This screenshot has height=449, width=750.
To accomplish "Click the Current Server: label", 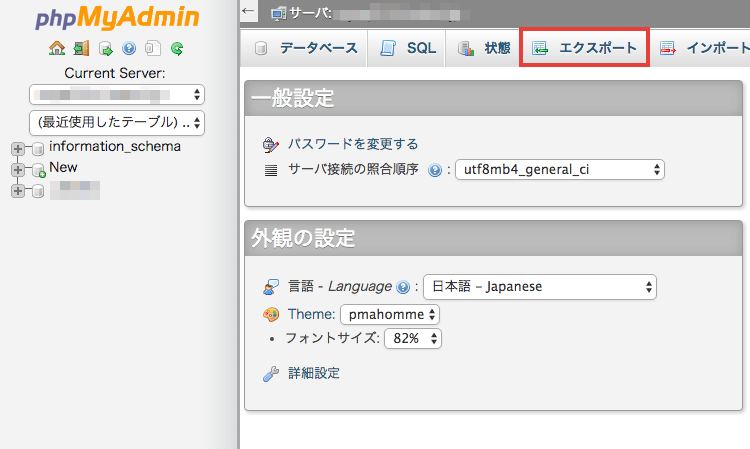I will coord(115,73).
